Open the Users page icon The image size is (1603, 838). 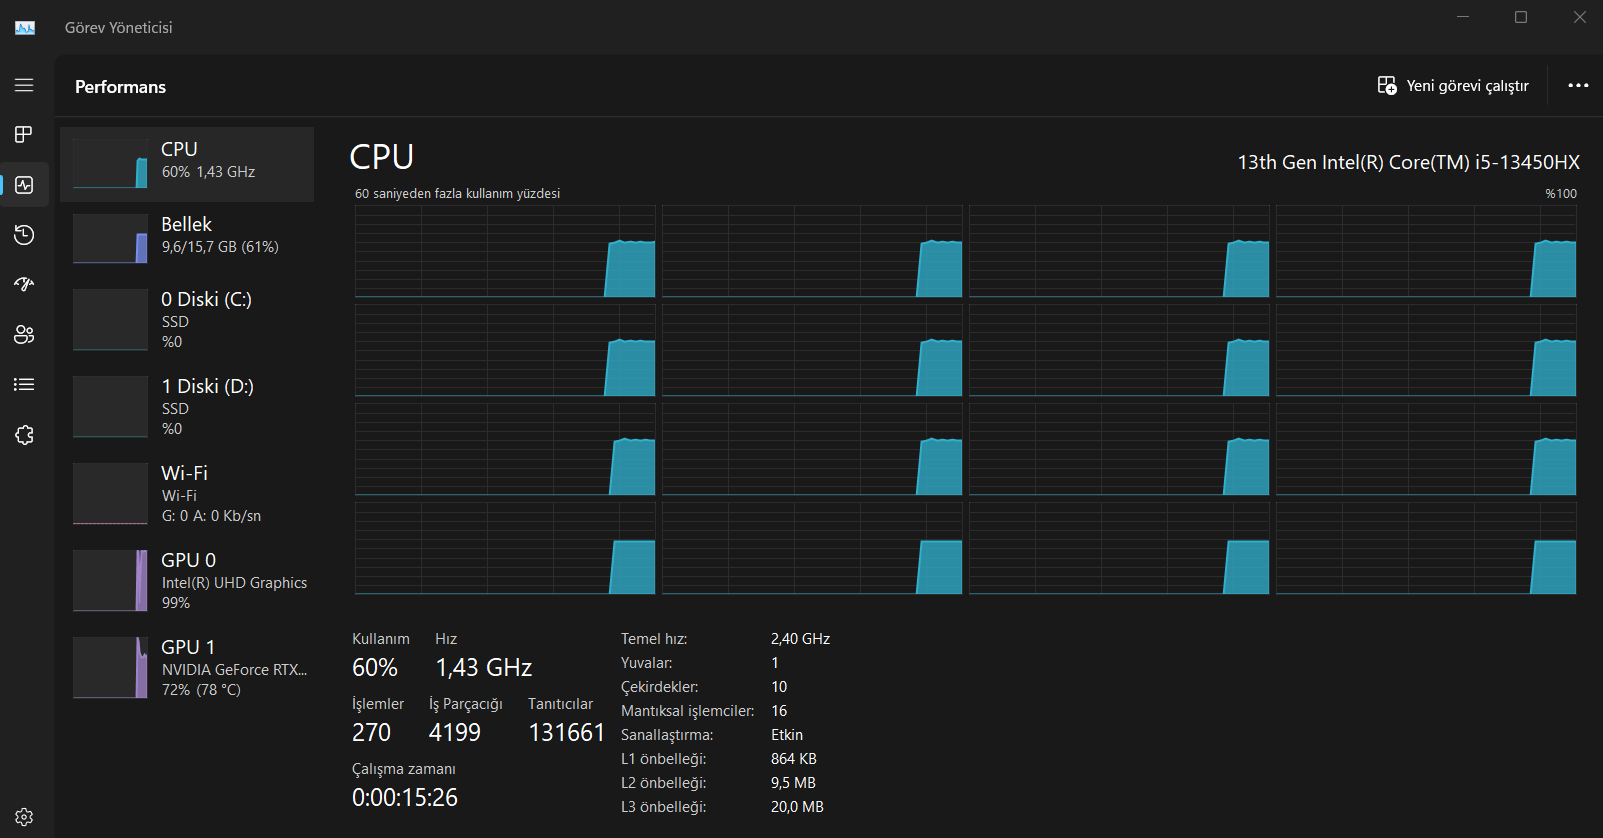click(x=24, y=335)
